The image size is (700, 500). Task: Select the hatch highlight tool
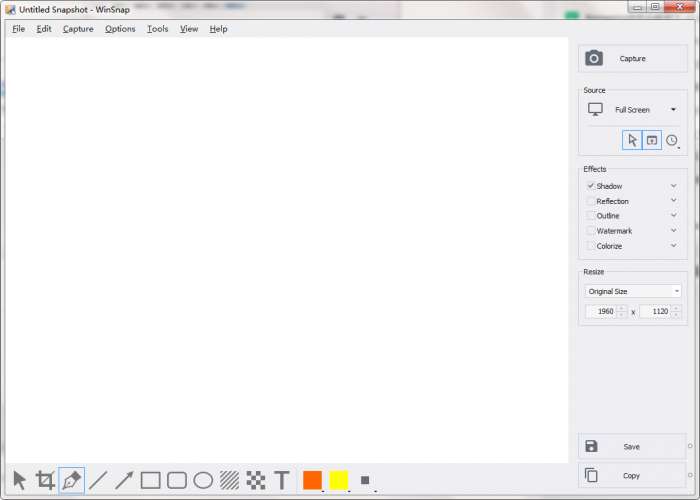click(x=229, y=480)
